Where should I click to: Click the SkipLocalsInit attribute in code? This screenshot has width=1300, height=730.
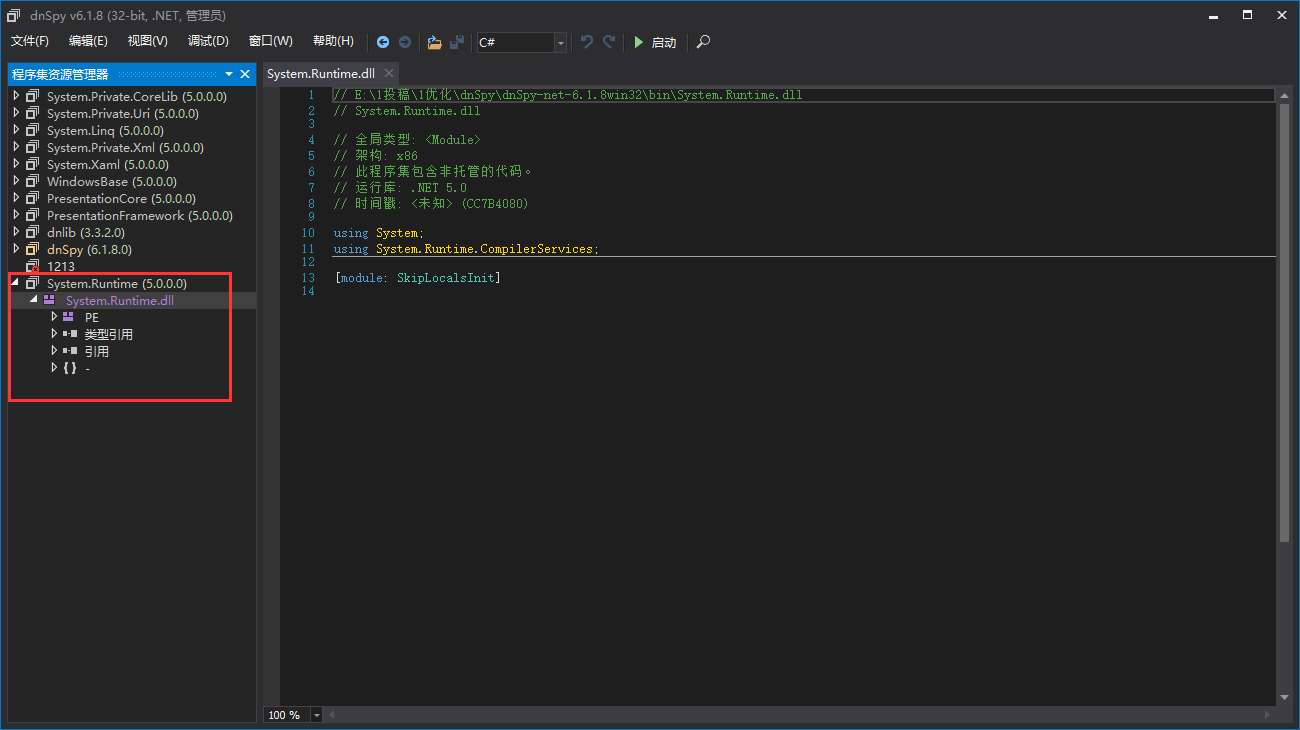tap(446, 277)
